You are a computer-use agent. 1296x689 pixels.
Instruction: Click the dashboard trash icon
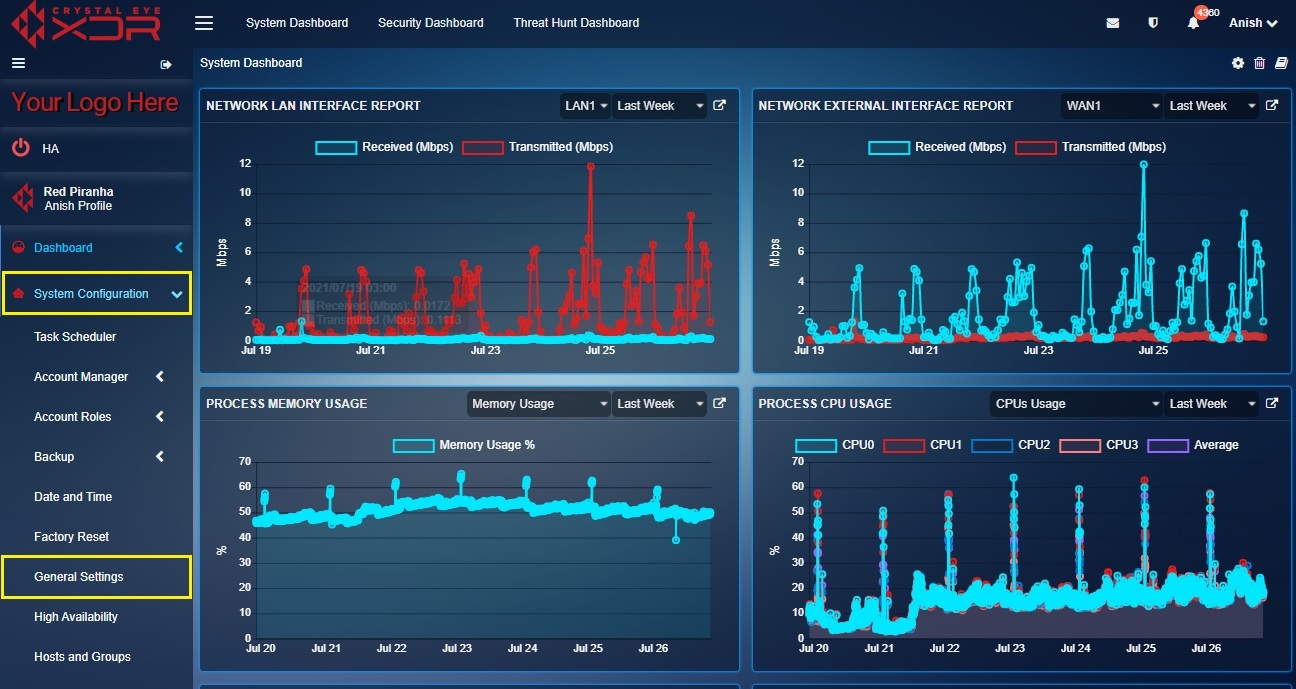pyautogui.click(x=1259, y=63)
